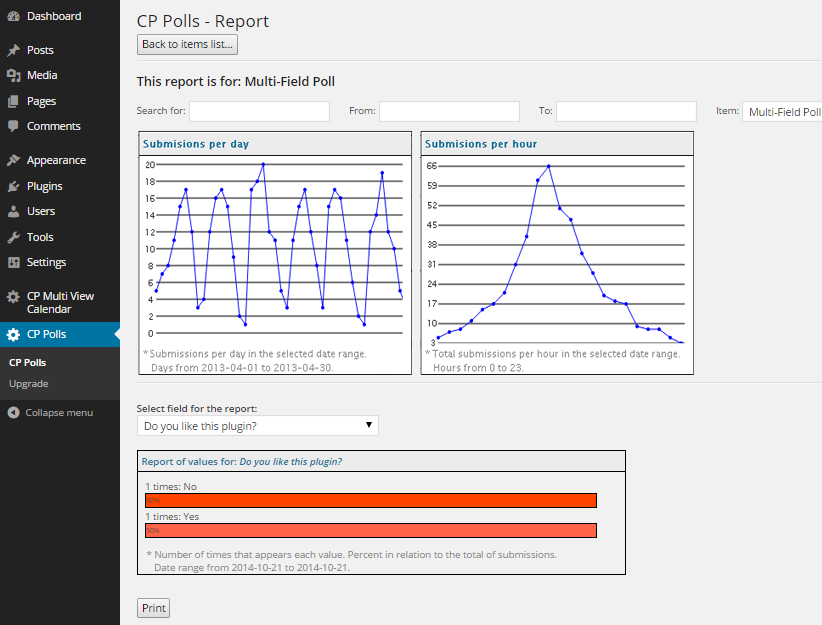Click the Yes results 50% bar
Screen dimensions: 822x625
[371, 531]
